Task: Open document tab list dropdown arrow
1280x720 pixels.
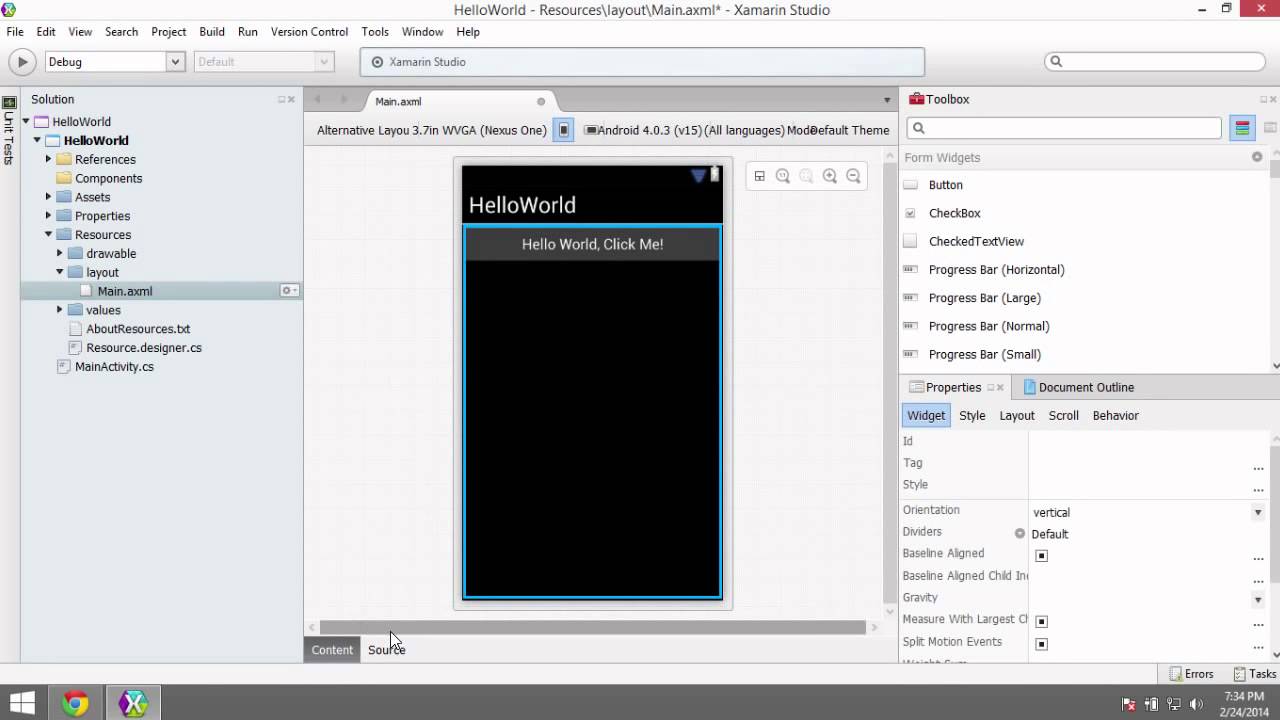Action: point(886,100)
